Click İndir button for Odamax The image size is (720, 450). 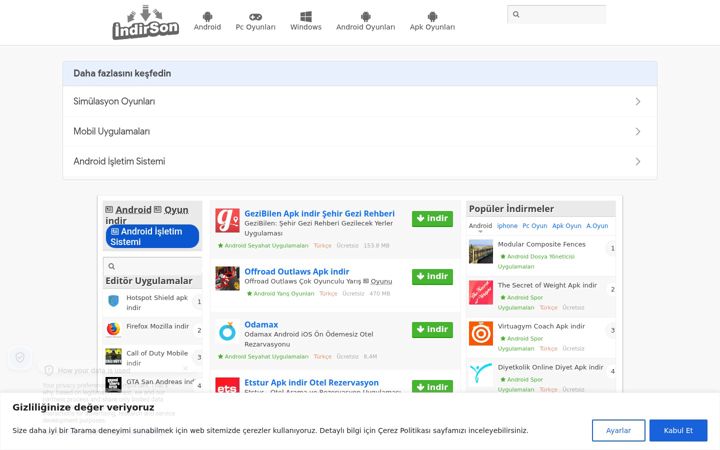[x=432, y=330]
